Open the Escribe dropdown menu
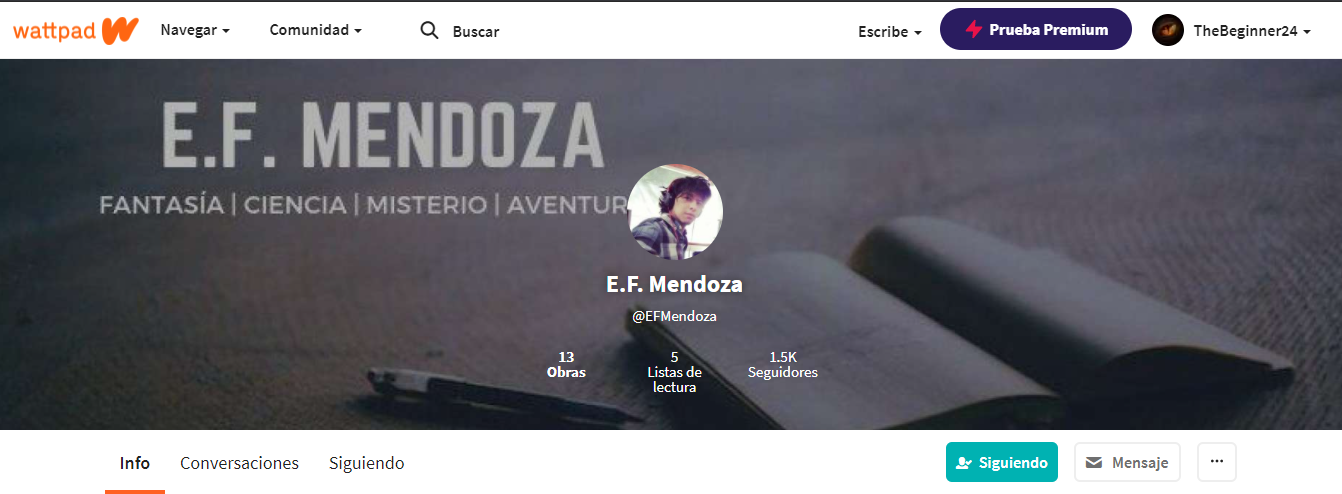 point(890,31)
